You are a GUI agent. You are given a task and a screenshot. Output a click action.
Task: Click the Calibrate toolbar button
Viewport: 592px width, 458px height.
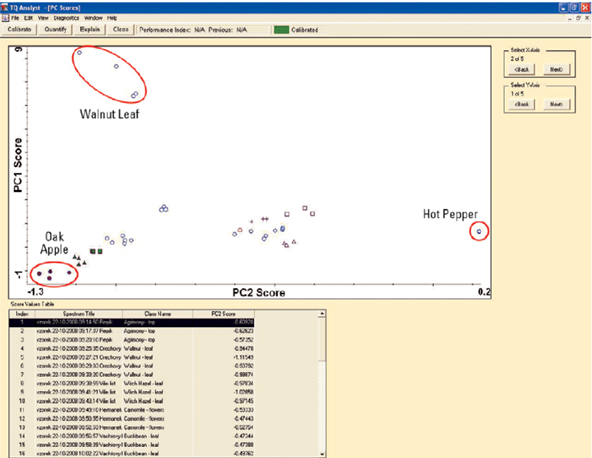(19, 29)
